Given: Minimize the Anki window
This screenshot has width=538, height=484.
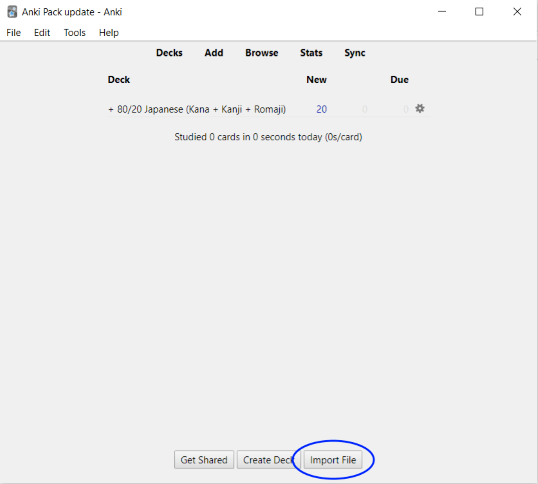Looking at the screenshot, I should [442, 12].
